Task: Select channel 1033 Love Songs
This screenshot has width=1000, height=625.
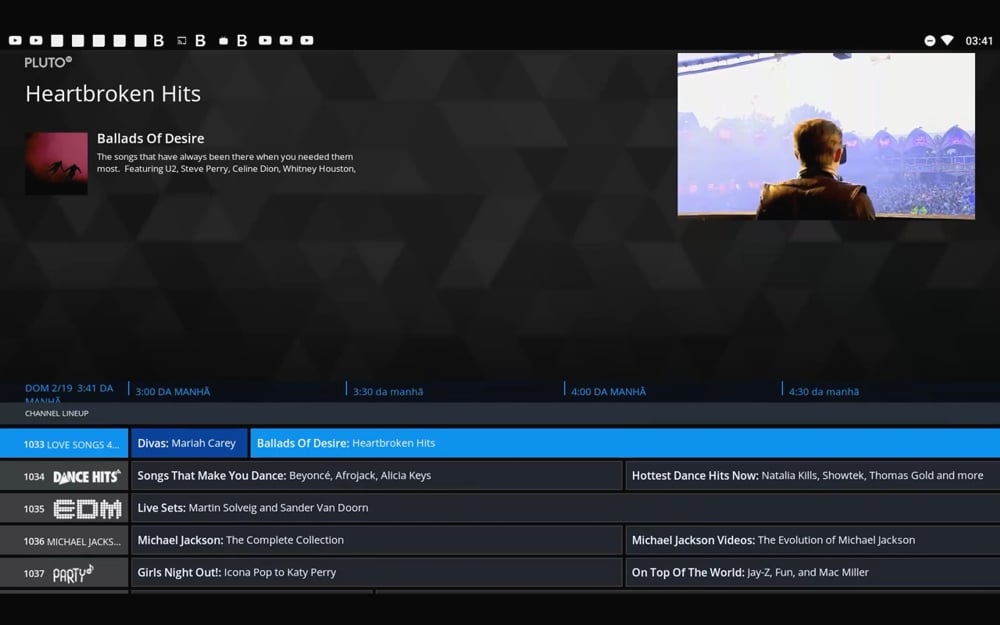Action: click(x=64, y=443)
